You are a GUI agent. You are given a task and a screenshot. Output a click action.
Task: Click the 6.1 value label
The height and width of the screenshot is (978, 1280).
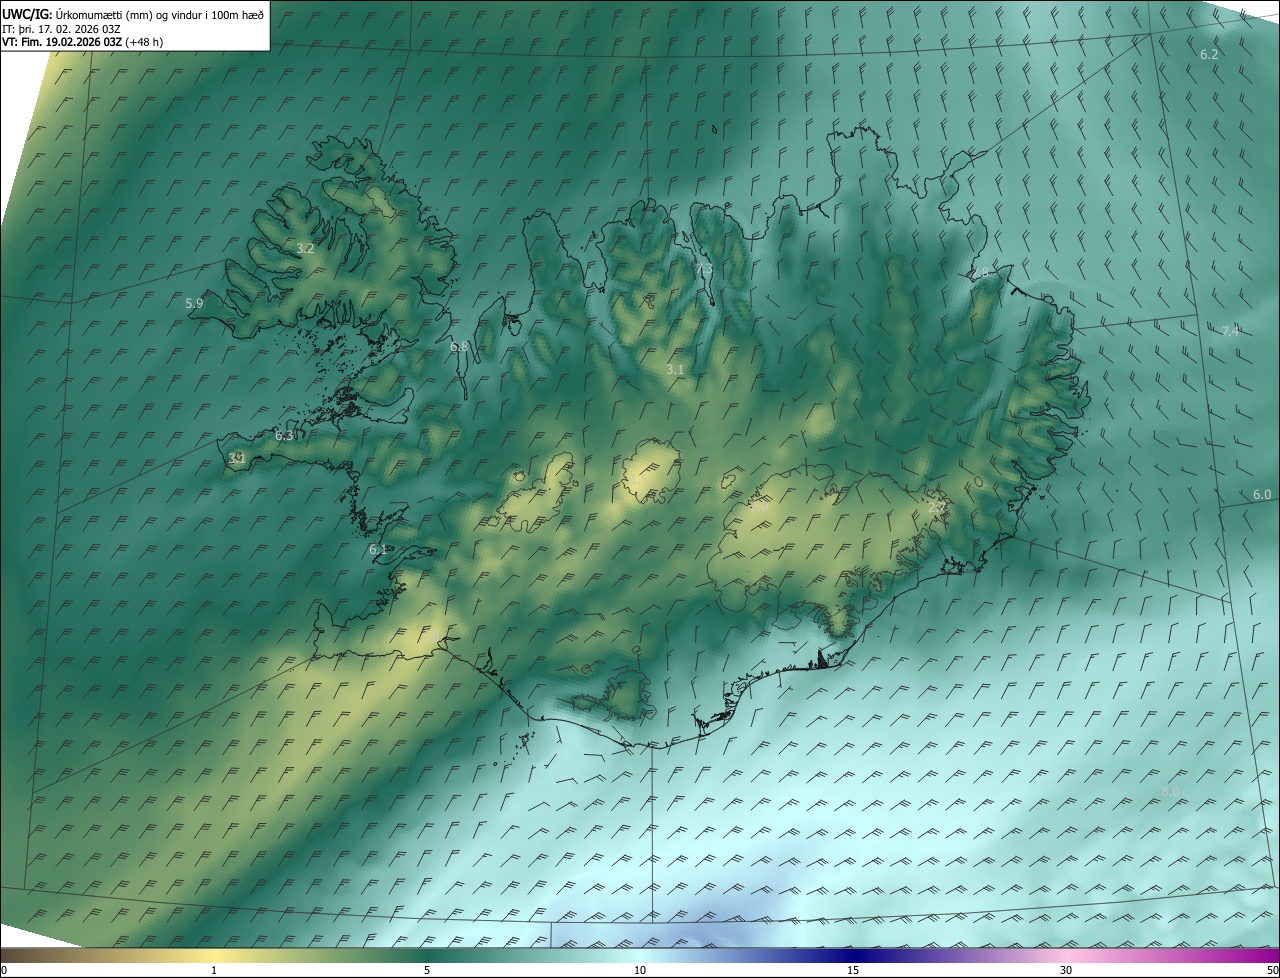pyautogui.click(x=378, y=550)
